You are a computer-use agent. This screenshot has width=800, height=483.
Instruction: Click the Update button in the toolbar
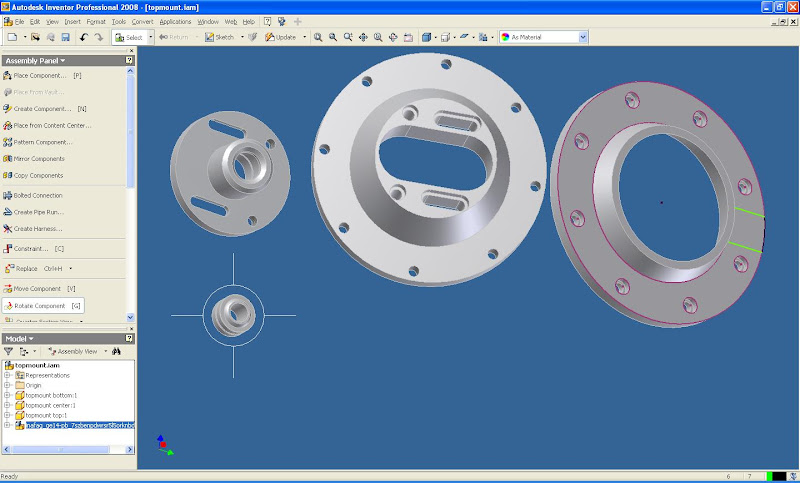click(x=280, y=37)
